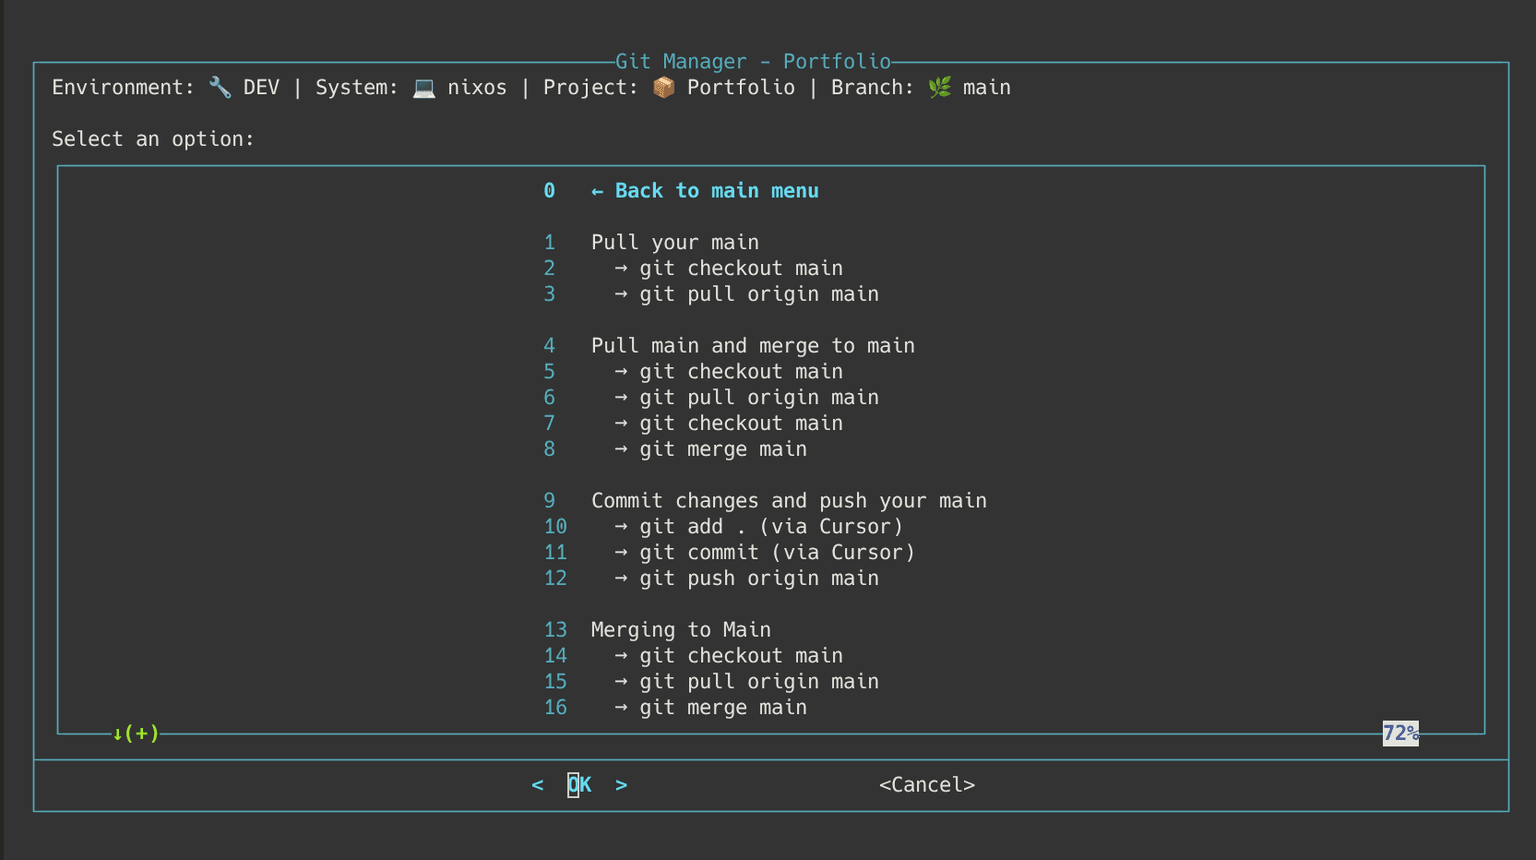Click the package icon beside Portfolio
The width and height of the screenshot is (1536, 860).
[663, 88]
